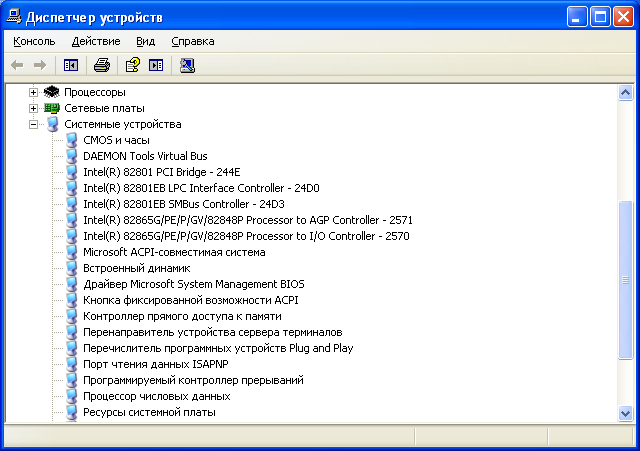Click icon beside Microsoft ACPI-совместимая система
Screen dimensions: 640x451
click(x=72, y=252)
